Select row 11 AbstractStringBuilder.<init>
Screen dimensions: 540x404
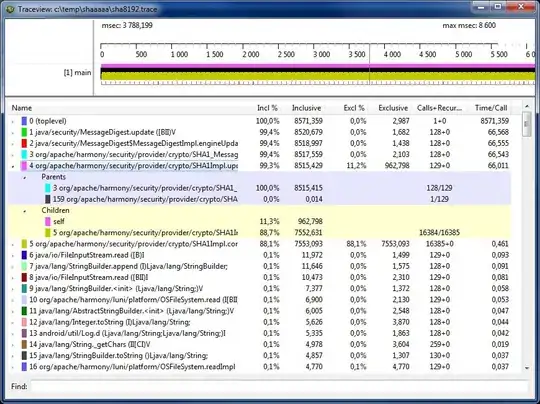(260, 311)
